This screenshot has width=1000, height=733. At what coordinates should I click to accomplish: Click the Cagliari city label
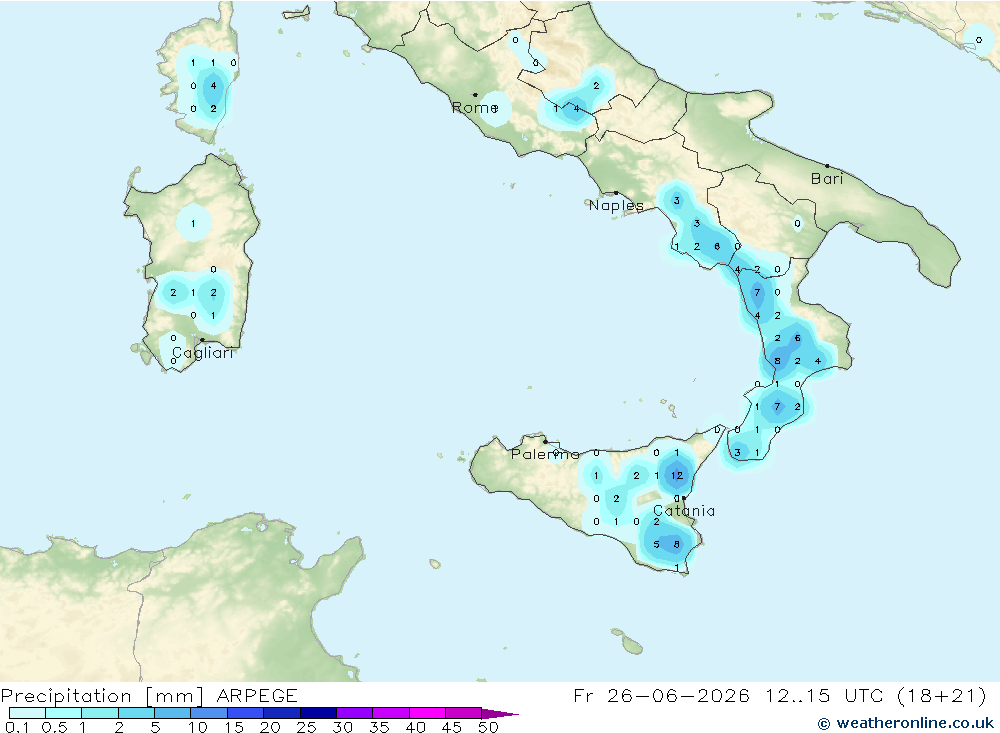tap(202, 353)
